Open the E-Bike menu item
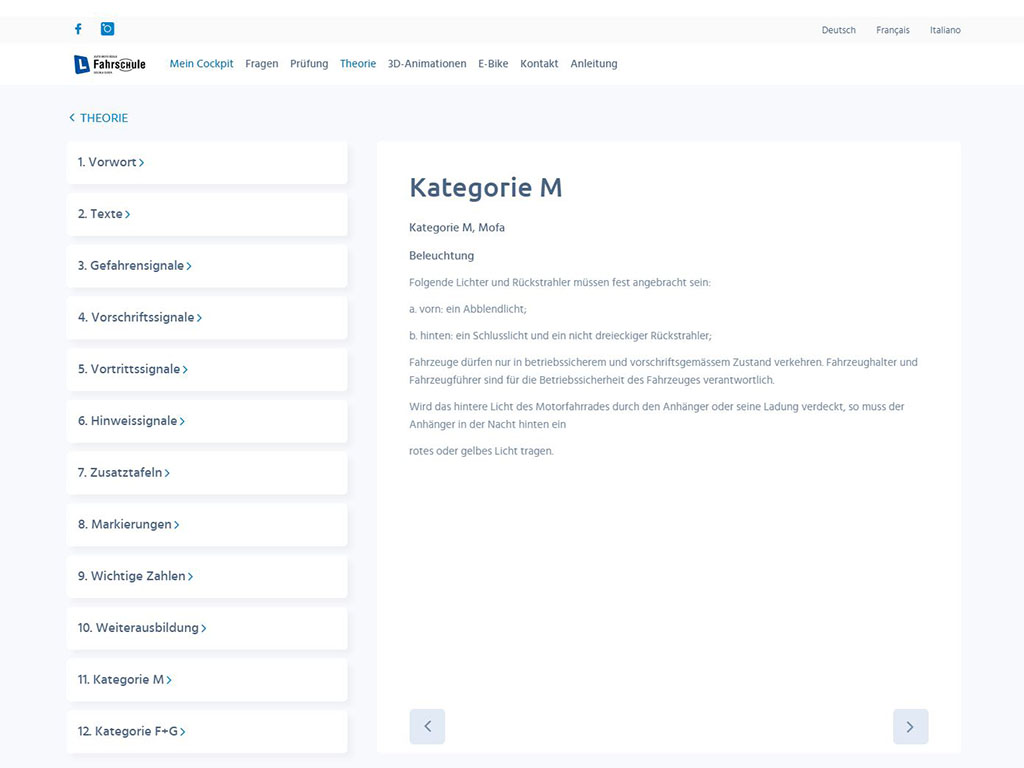The image size is (1024, 768). 493,64
